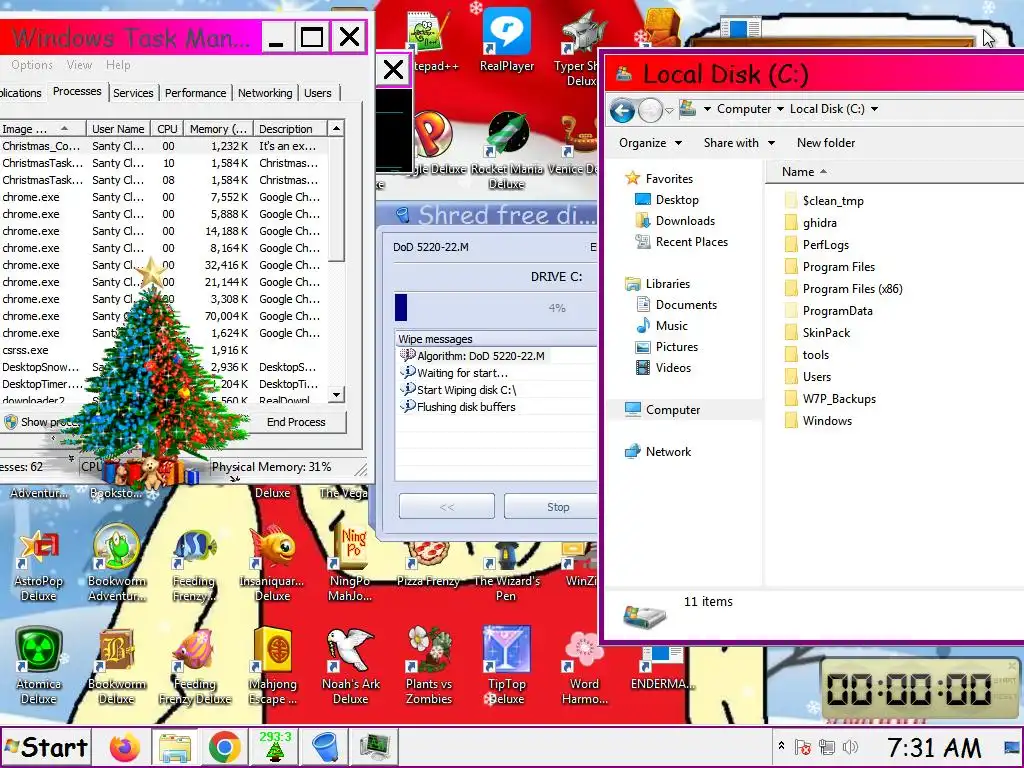The width and height of the screenshot is (1024, 768).
Task: Open Google Chrome taskbar icon
Action: [224, 747]
